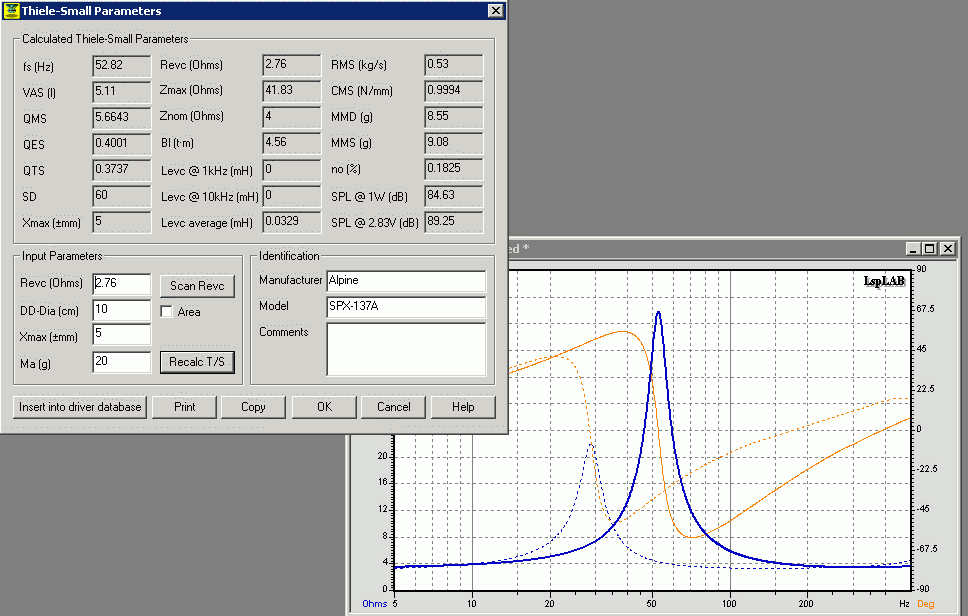Click the Manufacturer field containing Alpine
The width and height of the screenshot is (968, 616).
pyautogui.click(x=406, y=280)
